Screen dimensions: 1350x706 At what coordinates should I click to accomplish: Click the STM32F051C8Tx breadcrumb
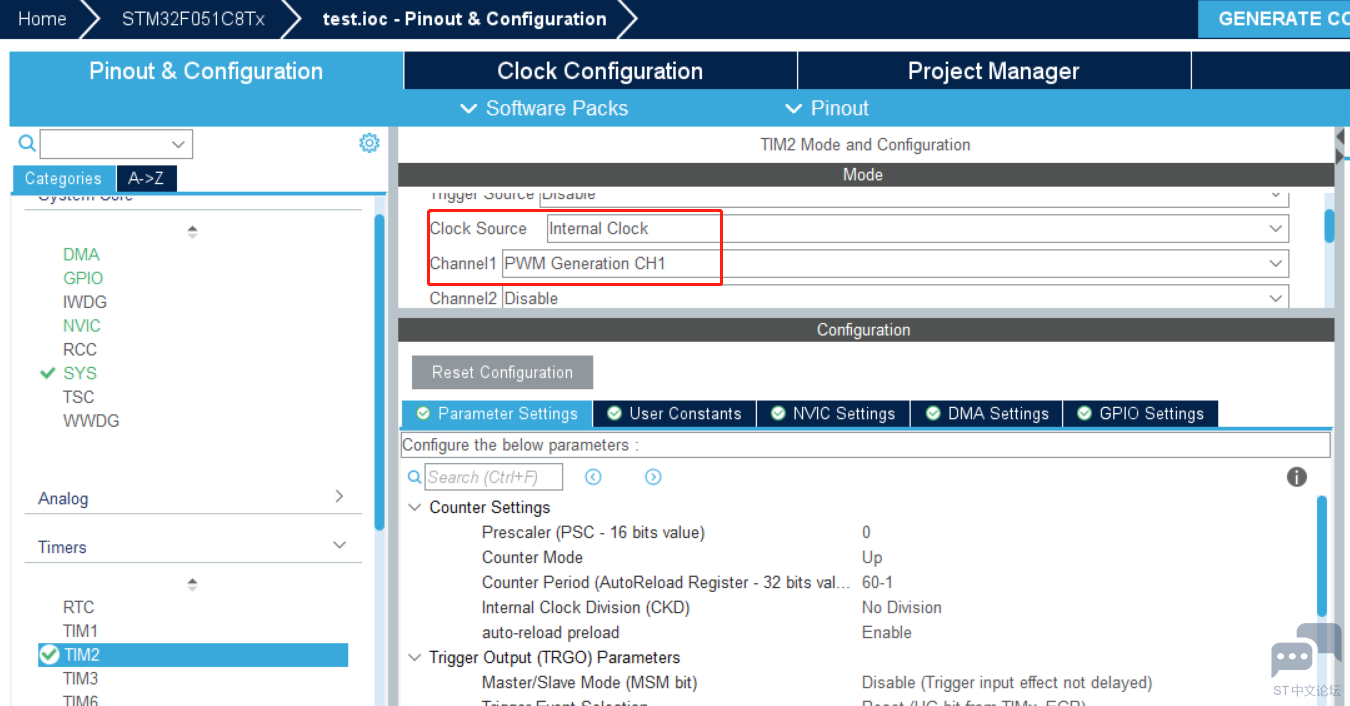click(193, 19)
